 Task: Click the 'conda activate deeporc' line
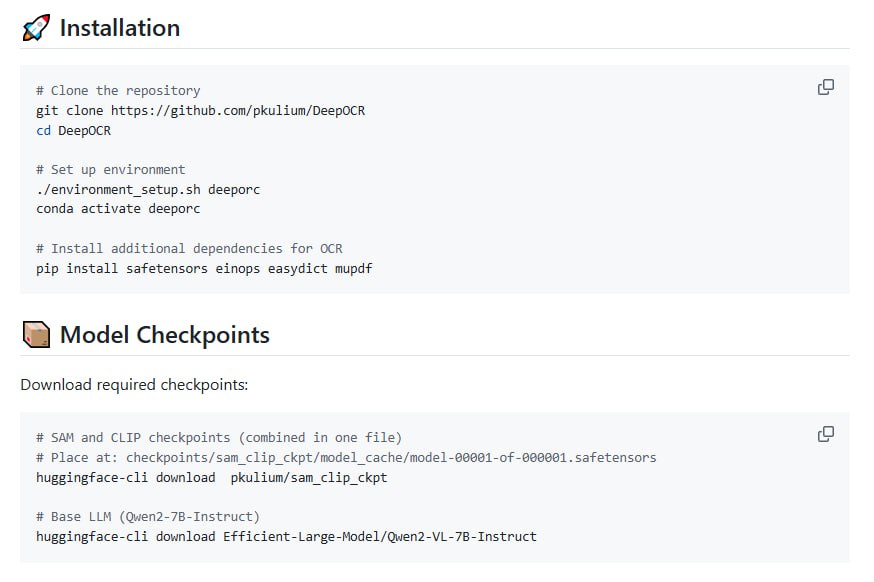[118, 209]
